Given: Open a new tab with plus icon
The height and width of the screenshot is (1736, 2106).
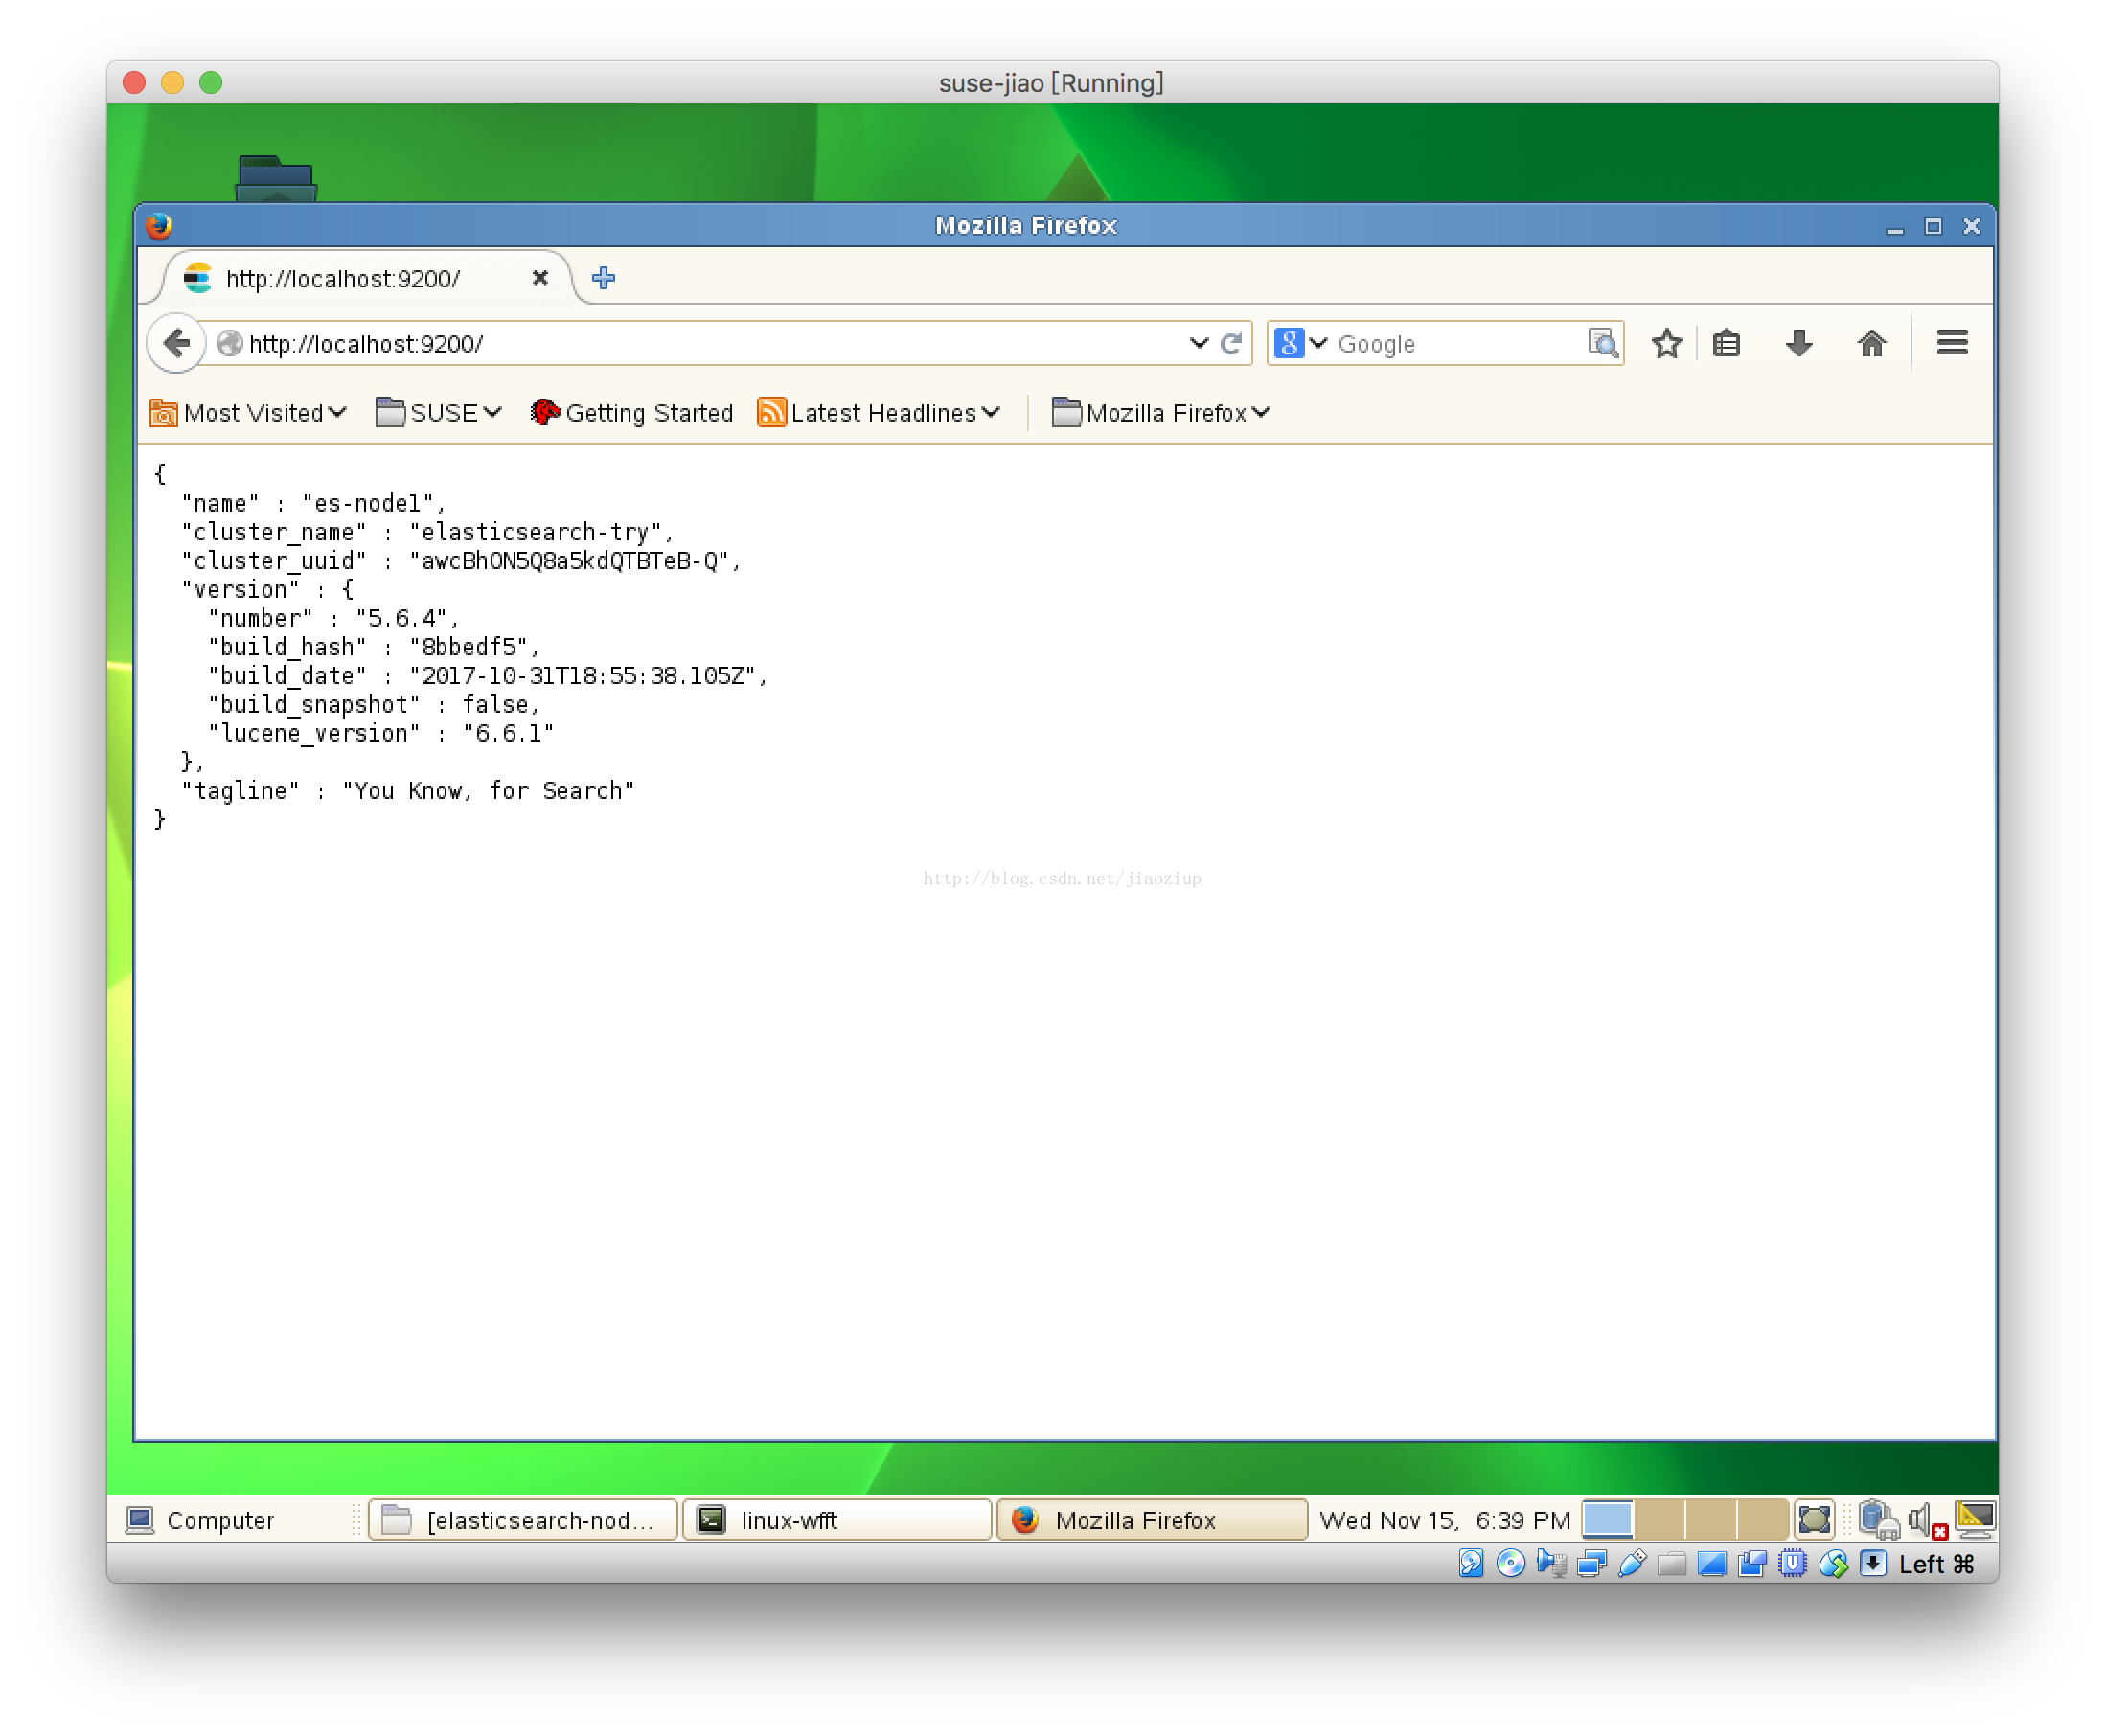Looking at the screenshot, I should [603, 278].
